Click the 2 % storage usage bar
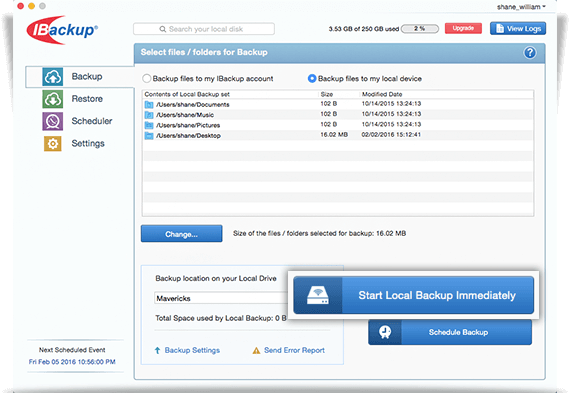This screenshot has height=393, width=570. 420,28
